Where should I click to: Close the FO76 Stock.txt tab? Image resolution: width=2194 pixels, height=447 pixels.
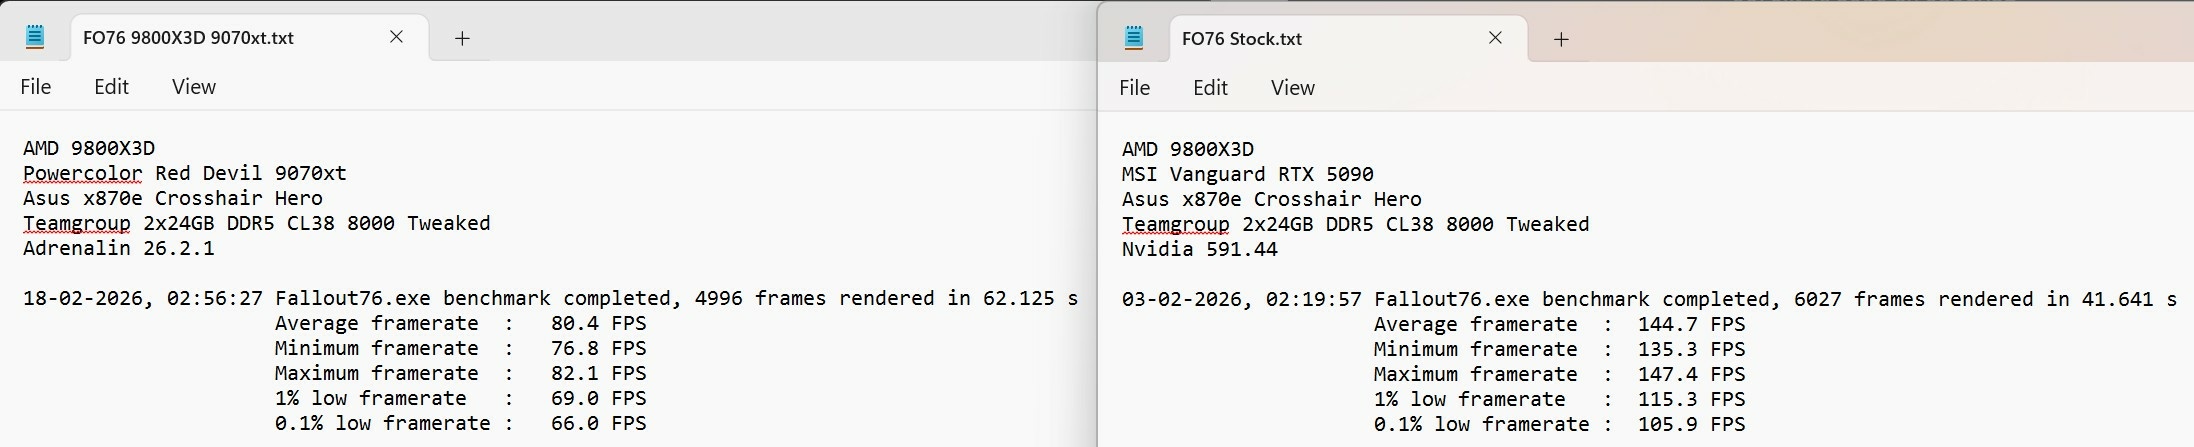(1495, 38)
